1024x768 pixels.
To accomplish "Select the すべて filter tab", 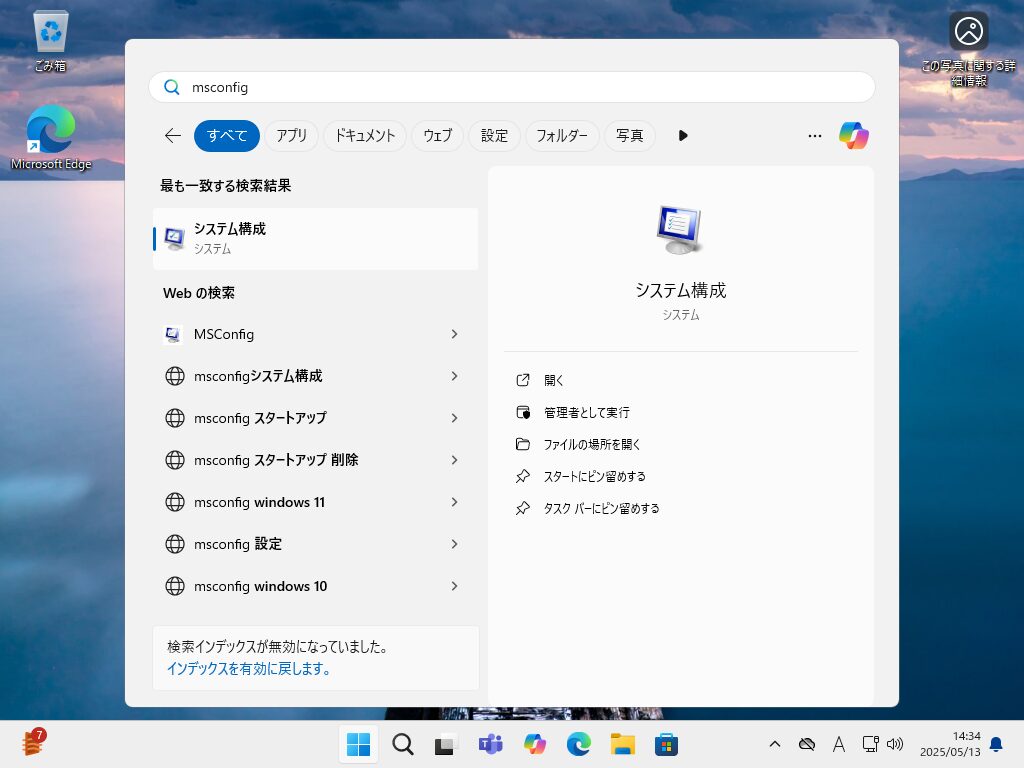I will coord(227,136).
